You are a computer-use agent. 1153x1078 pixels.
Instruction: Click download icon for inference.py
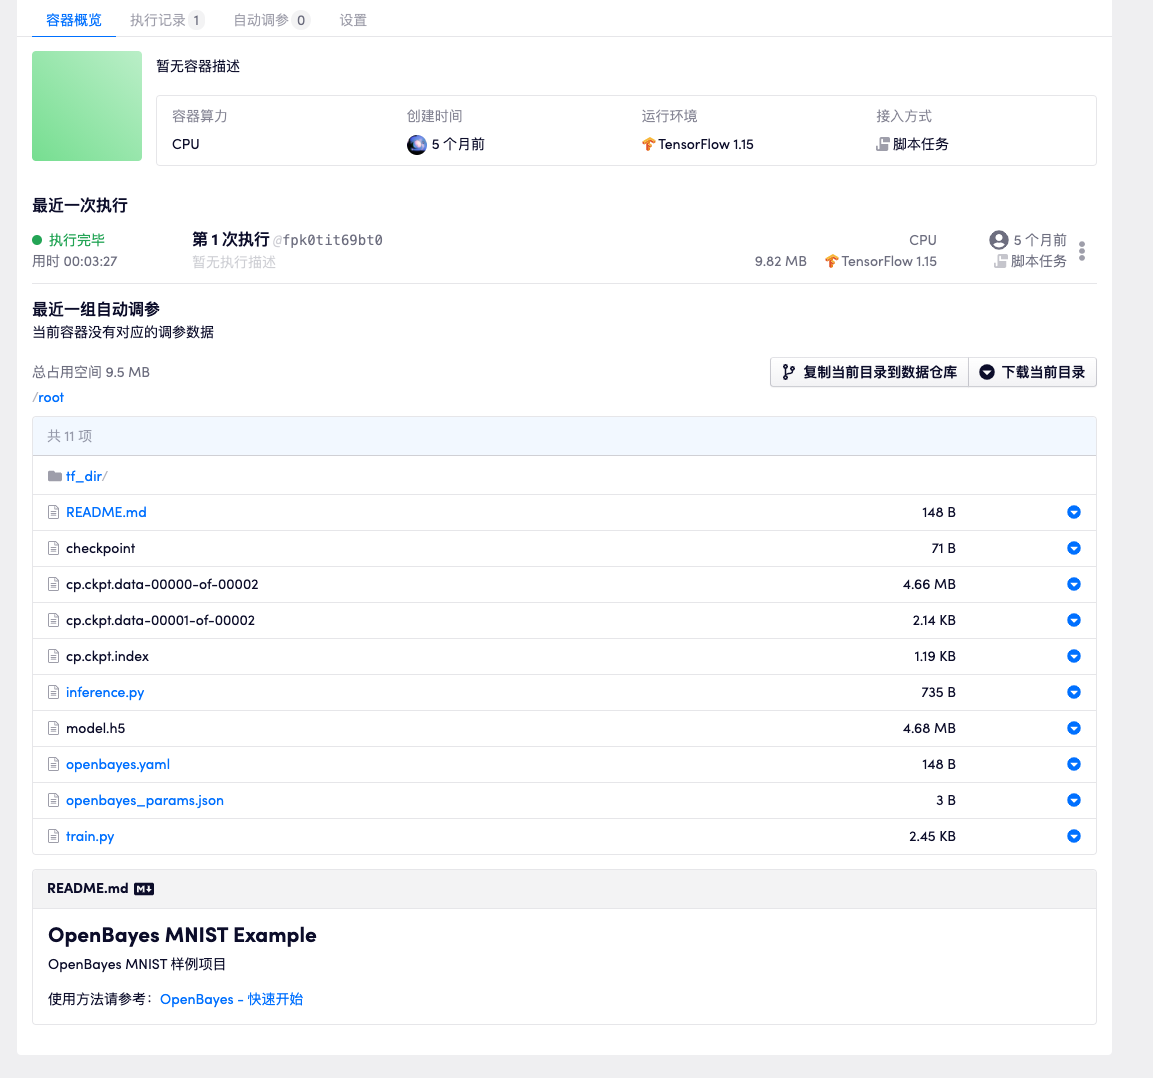1074,692
